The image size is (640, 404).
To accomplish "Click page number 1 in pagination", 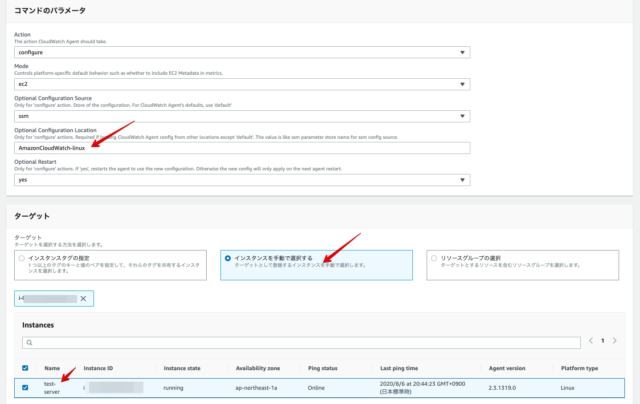I will (x=602, y=341).
